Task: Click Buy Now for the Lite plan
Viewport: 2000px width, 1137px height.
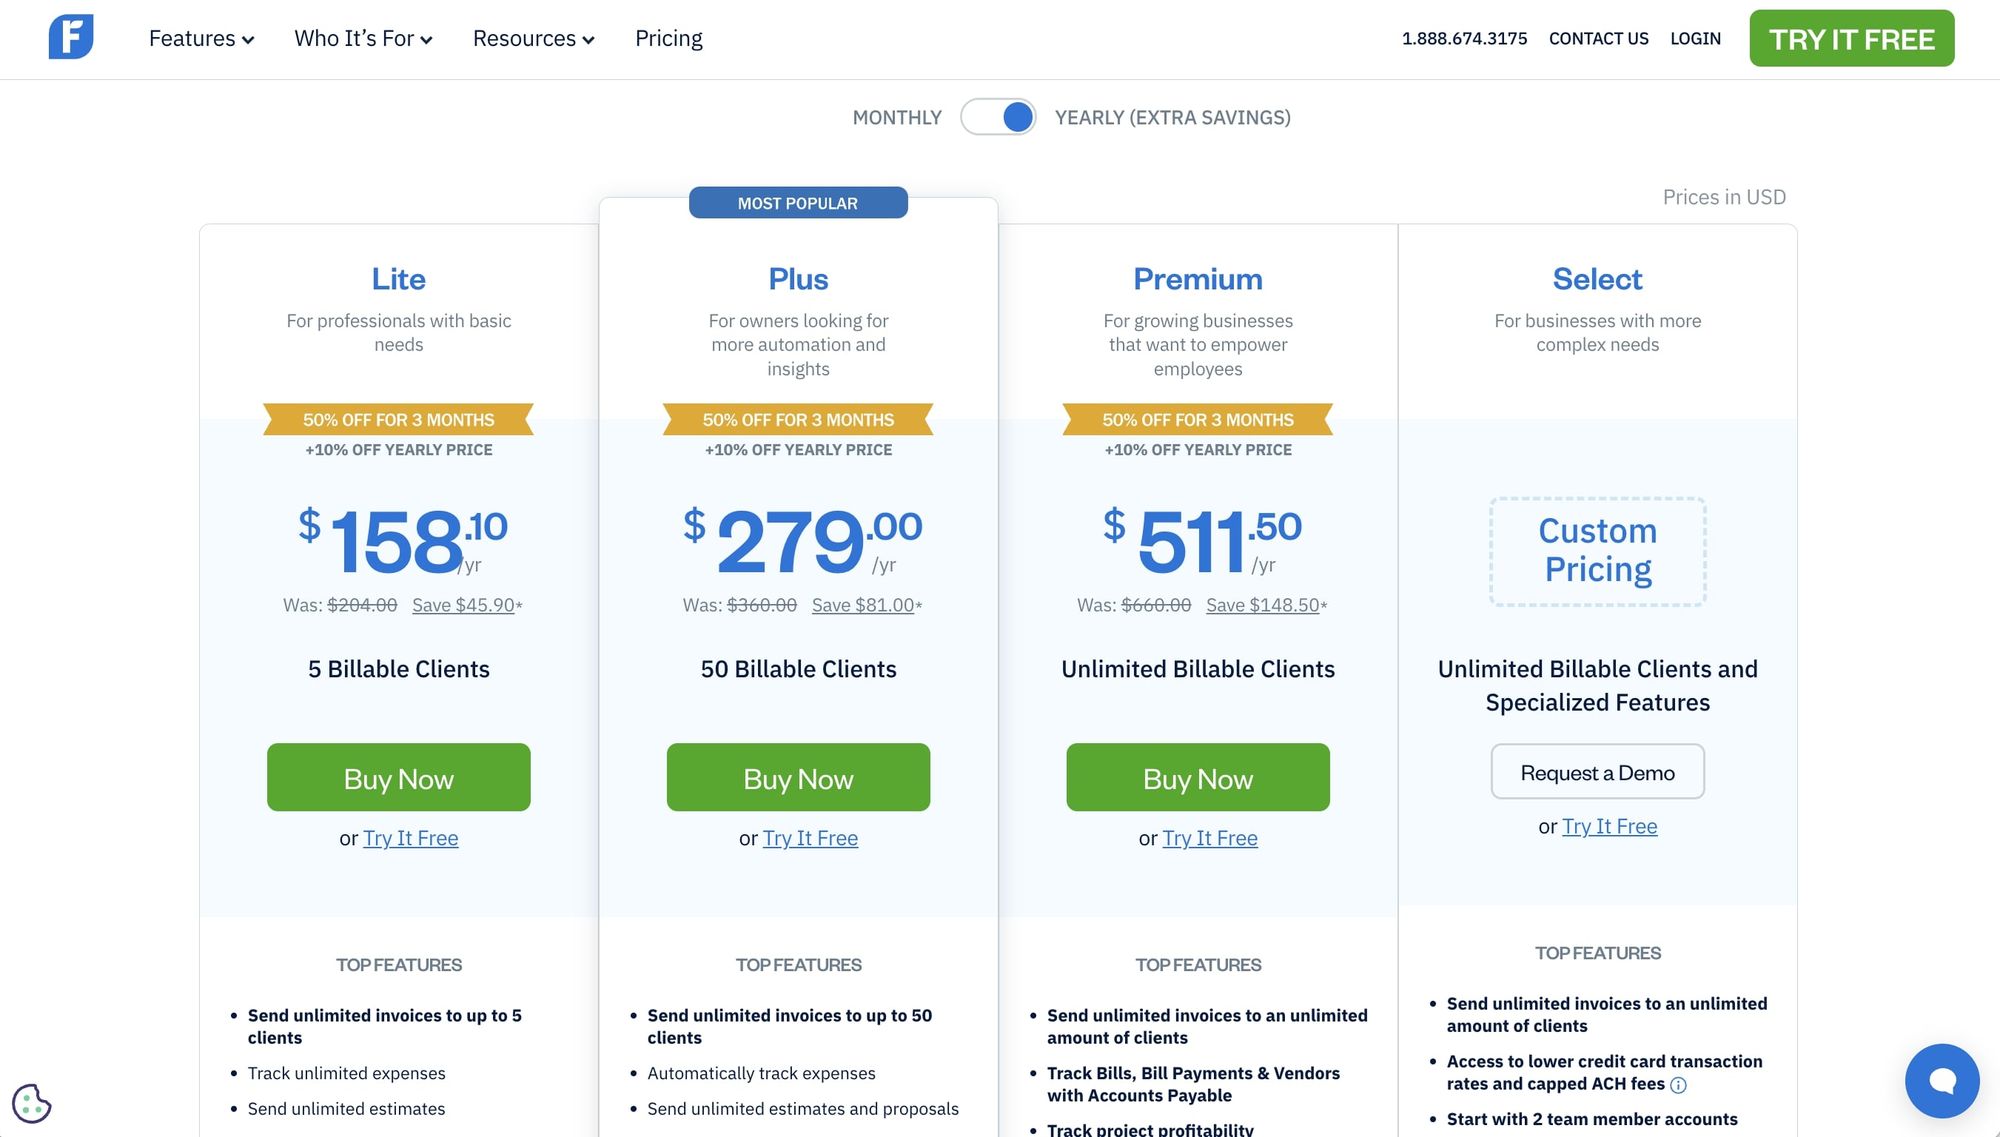Action: pyautogui.click(x=398, y=777)
